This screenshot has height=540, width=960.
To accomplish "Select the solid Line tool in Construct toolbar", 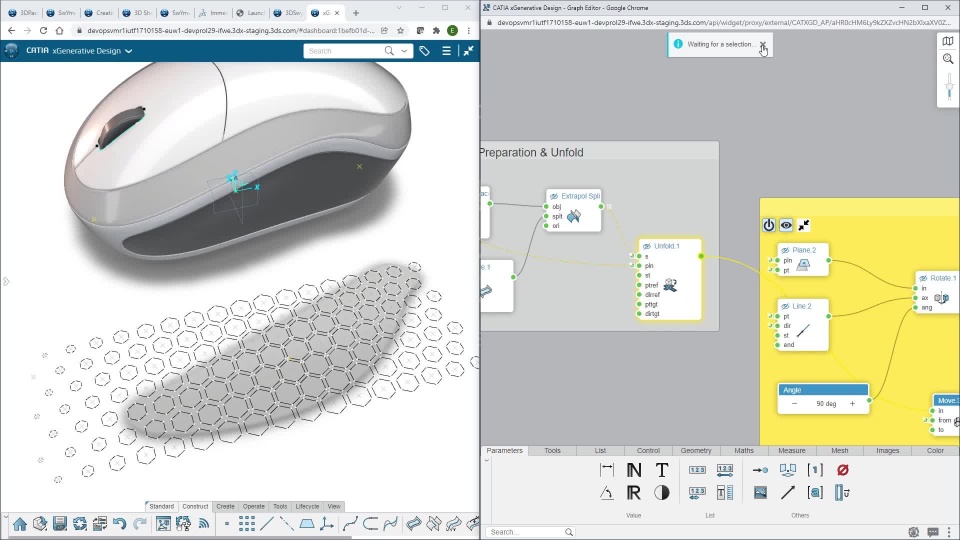I will [x=267, y=523].
